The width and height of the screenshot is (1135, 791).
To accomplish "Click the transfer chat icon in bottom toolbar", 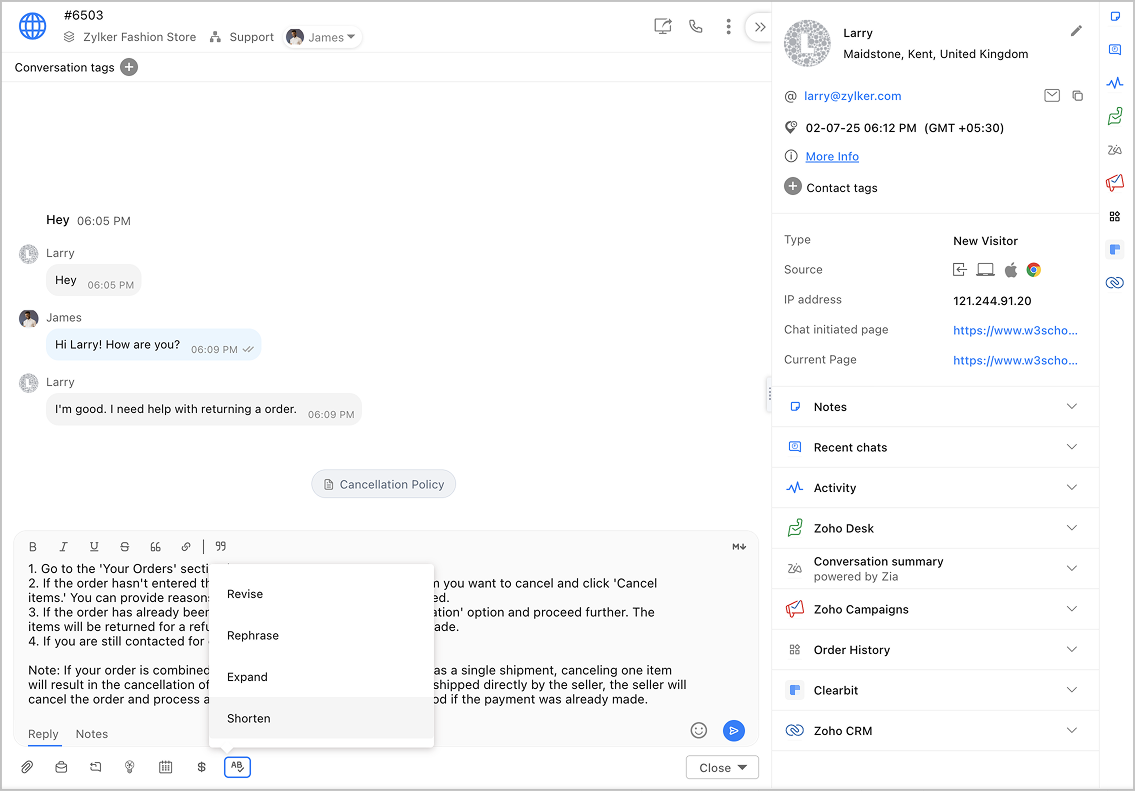I will (96, 766).
